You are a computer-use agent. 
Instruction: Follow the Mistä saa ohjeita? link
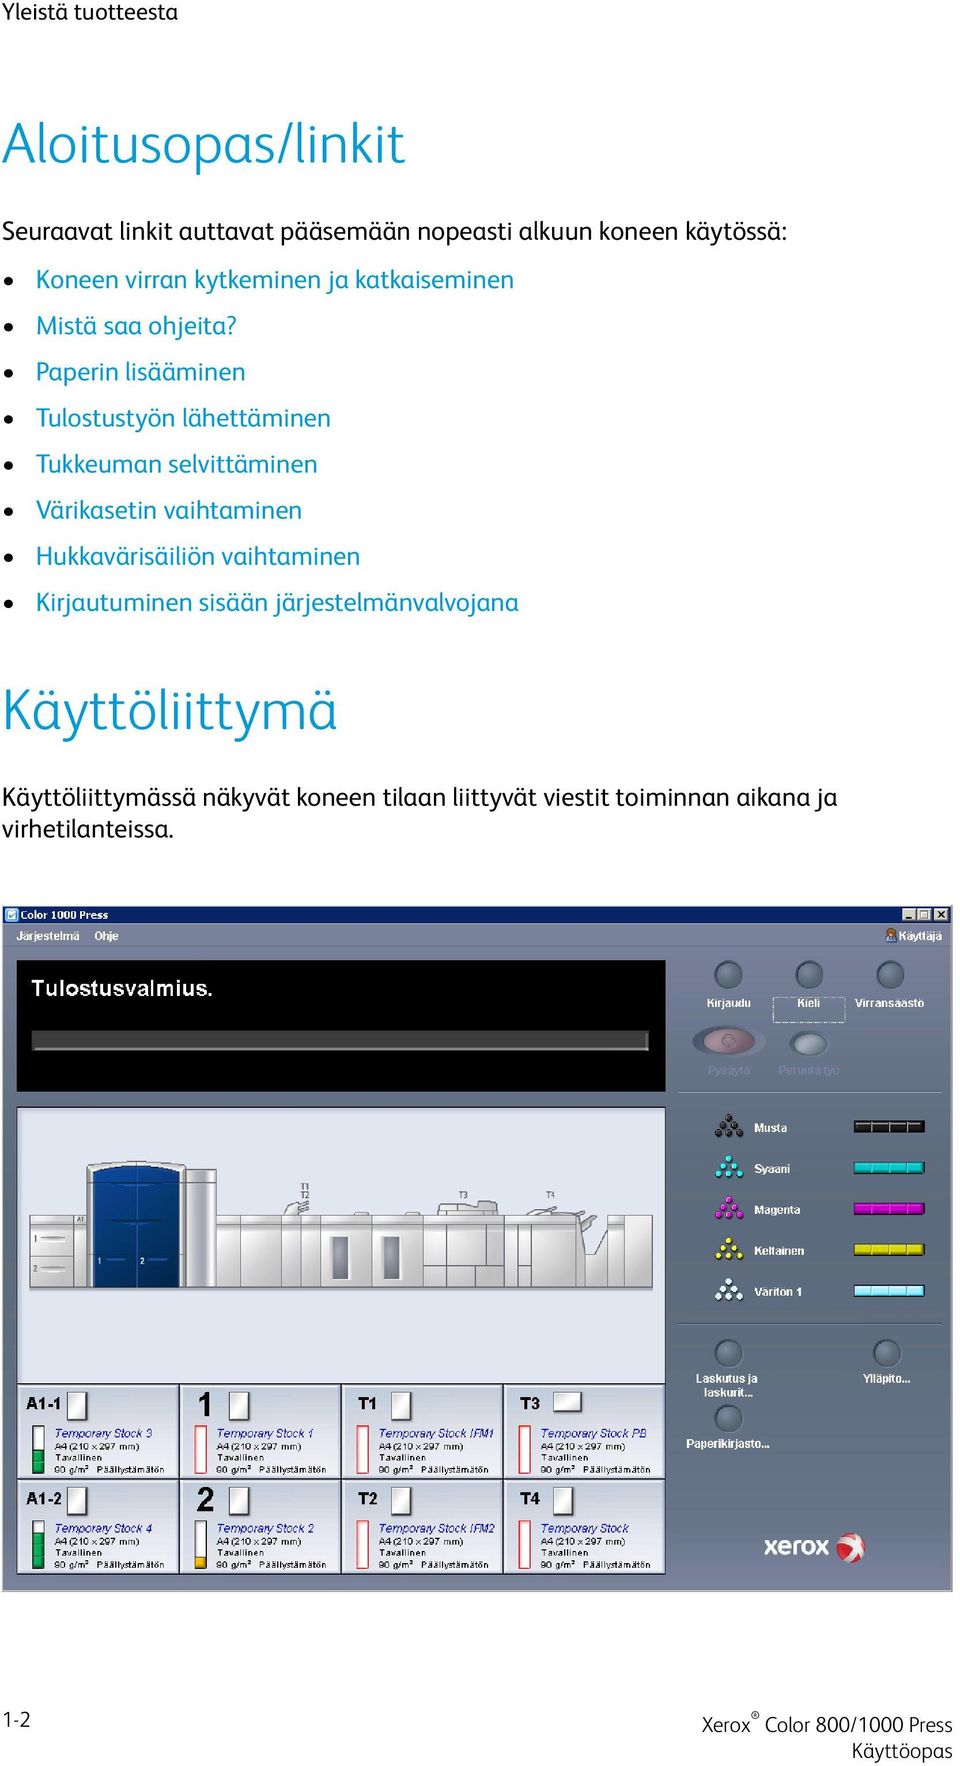click(x=136, y=326)
